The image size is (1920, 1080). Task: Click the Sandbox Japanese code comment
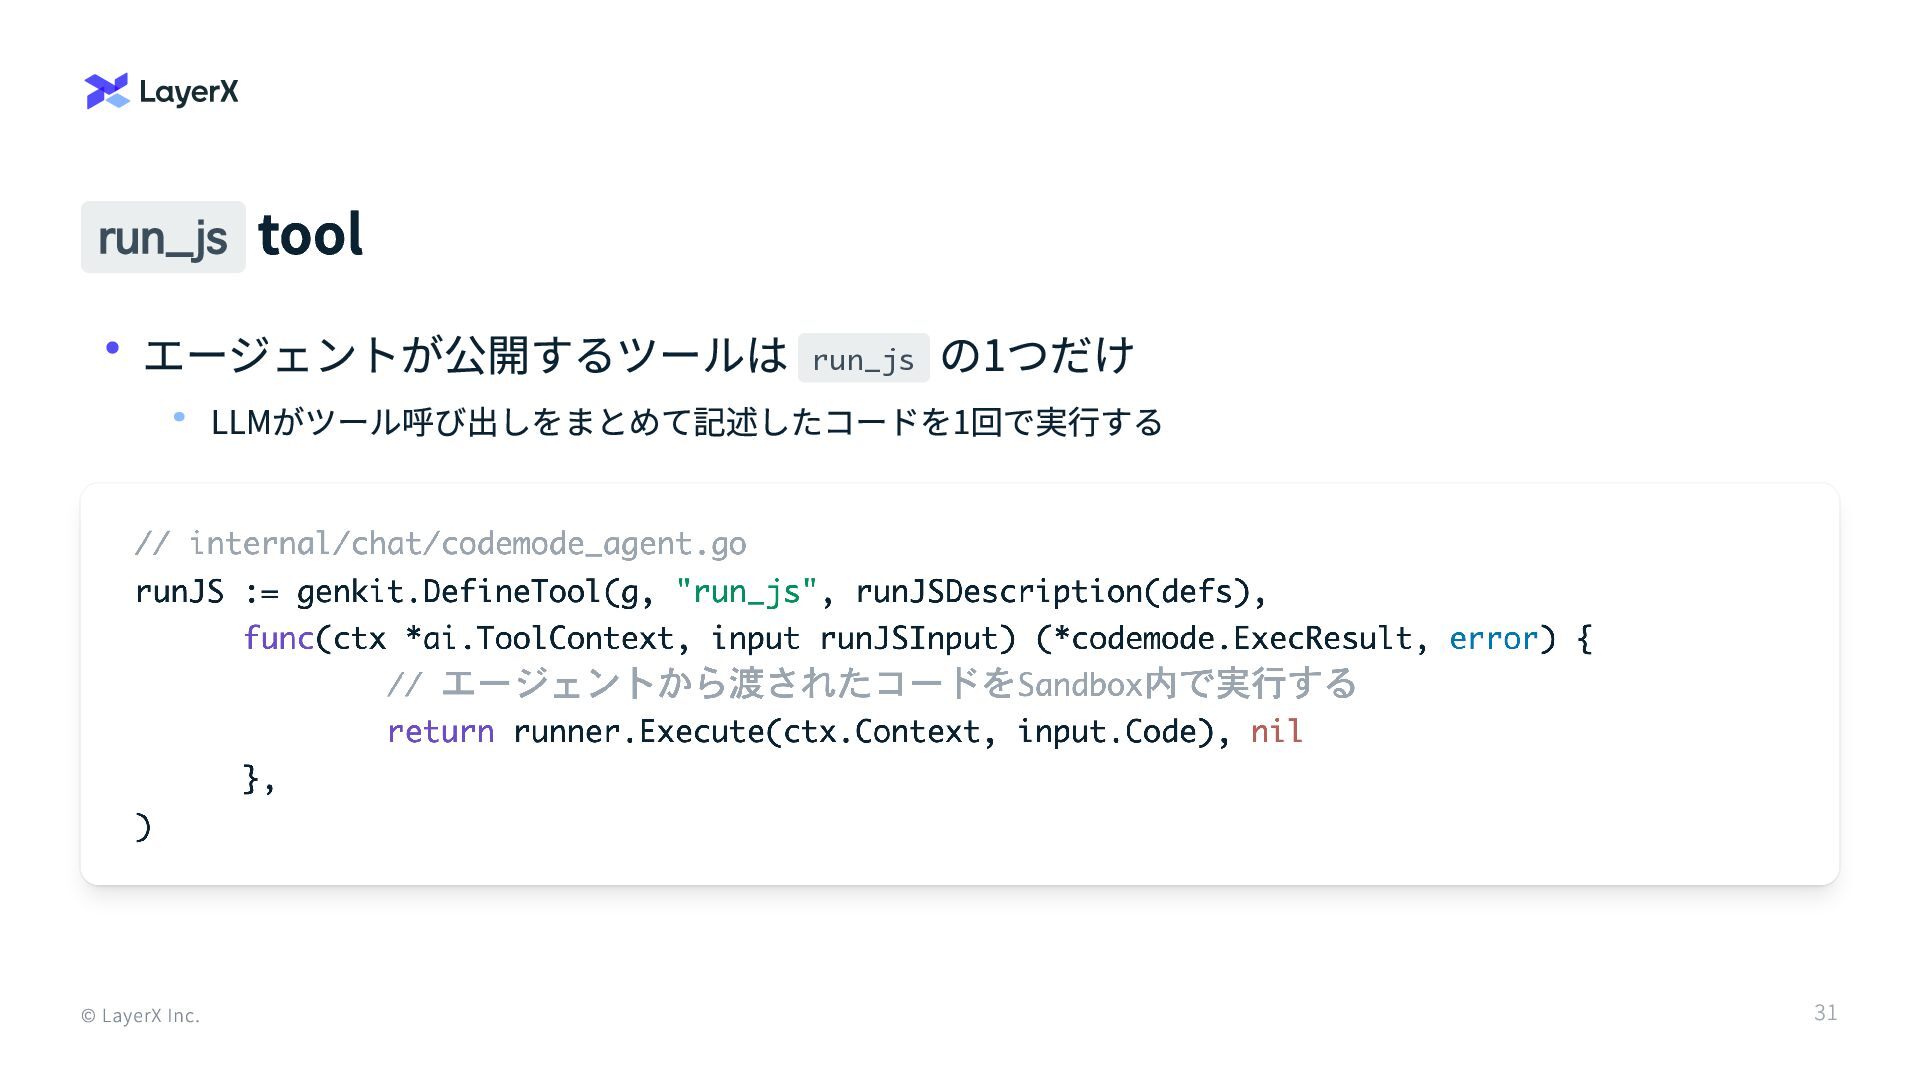click(871, 684)
